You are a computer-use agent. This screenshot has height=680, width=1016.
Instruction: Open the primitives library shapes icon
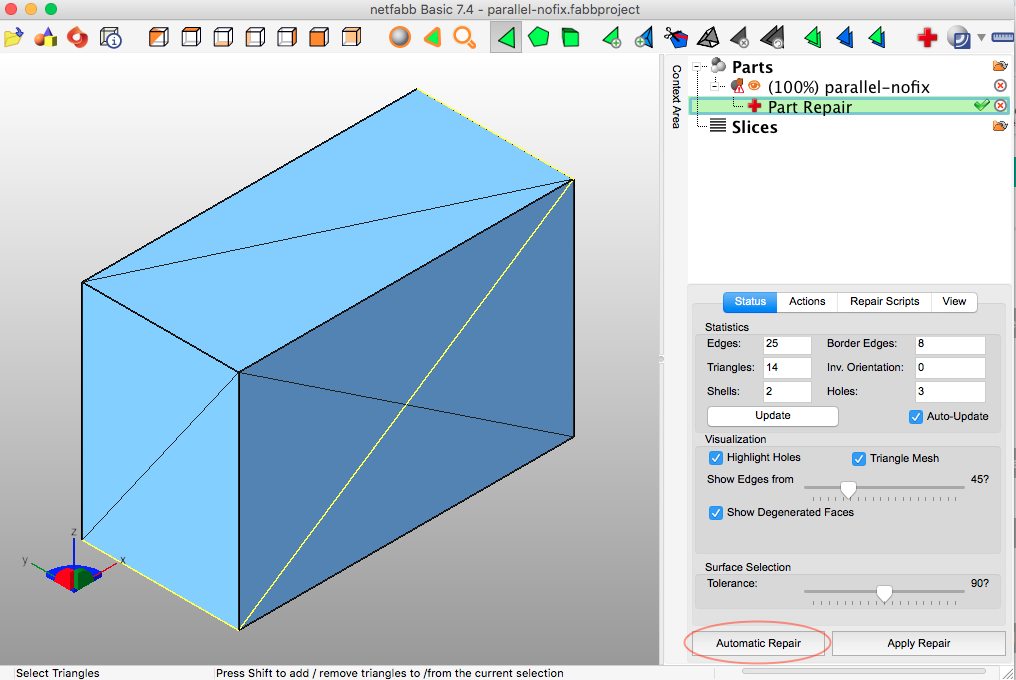pos(45,38)
